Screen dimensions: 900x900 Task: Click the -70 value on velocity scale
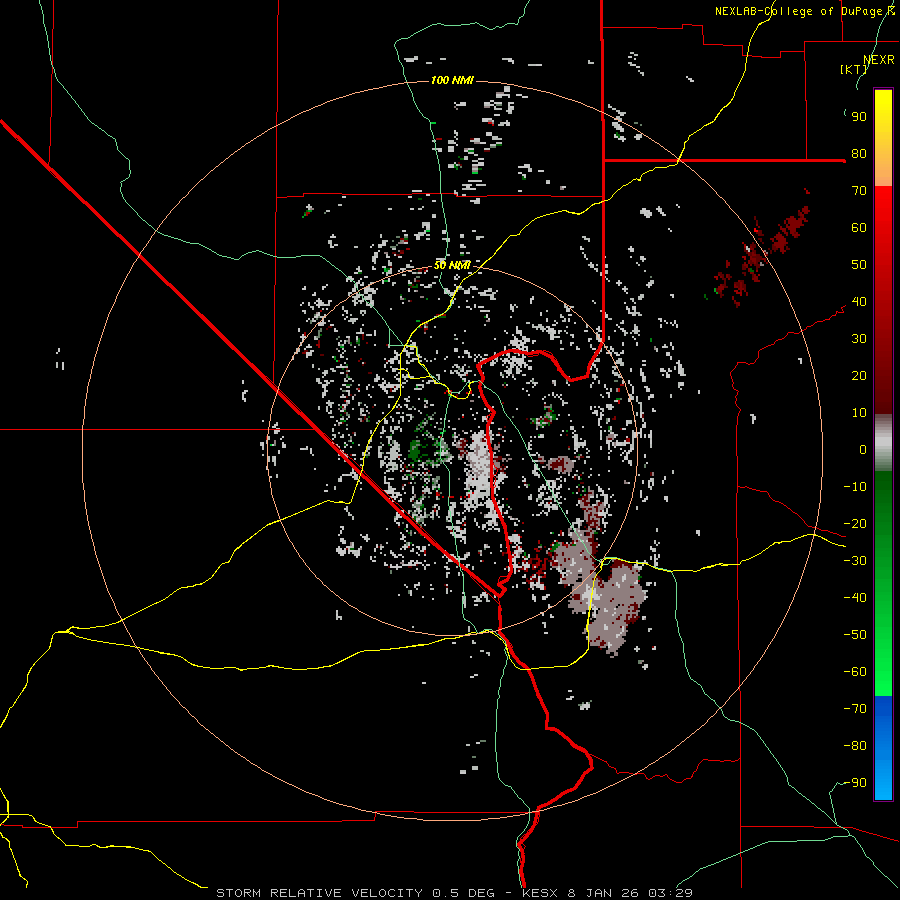pos(855,709)
